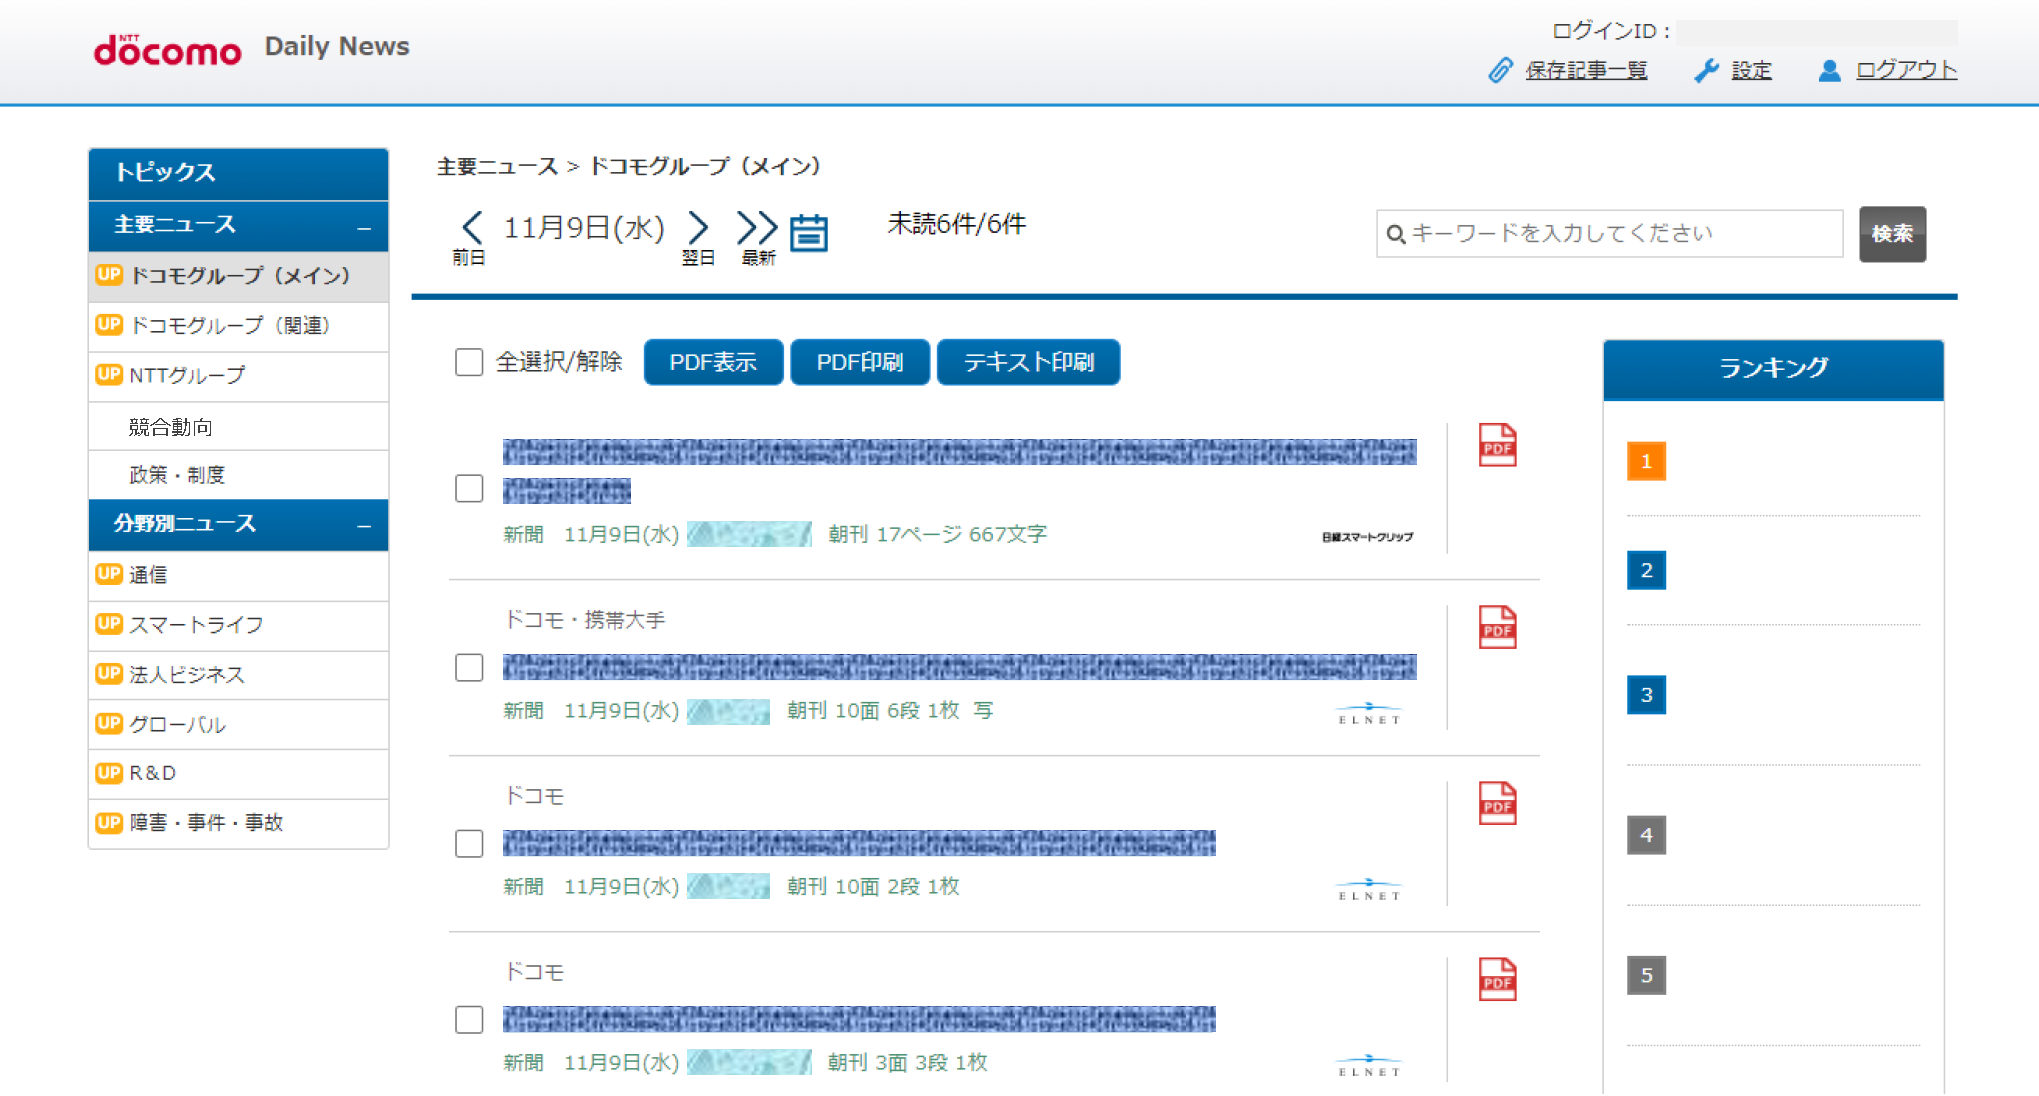The width and height of the screenshot is (2039, 1096).
Task: Open the 保存記事一覧 link
Action: (1586, 70)
